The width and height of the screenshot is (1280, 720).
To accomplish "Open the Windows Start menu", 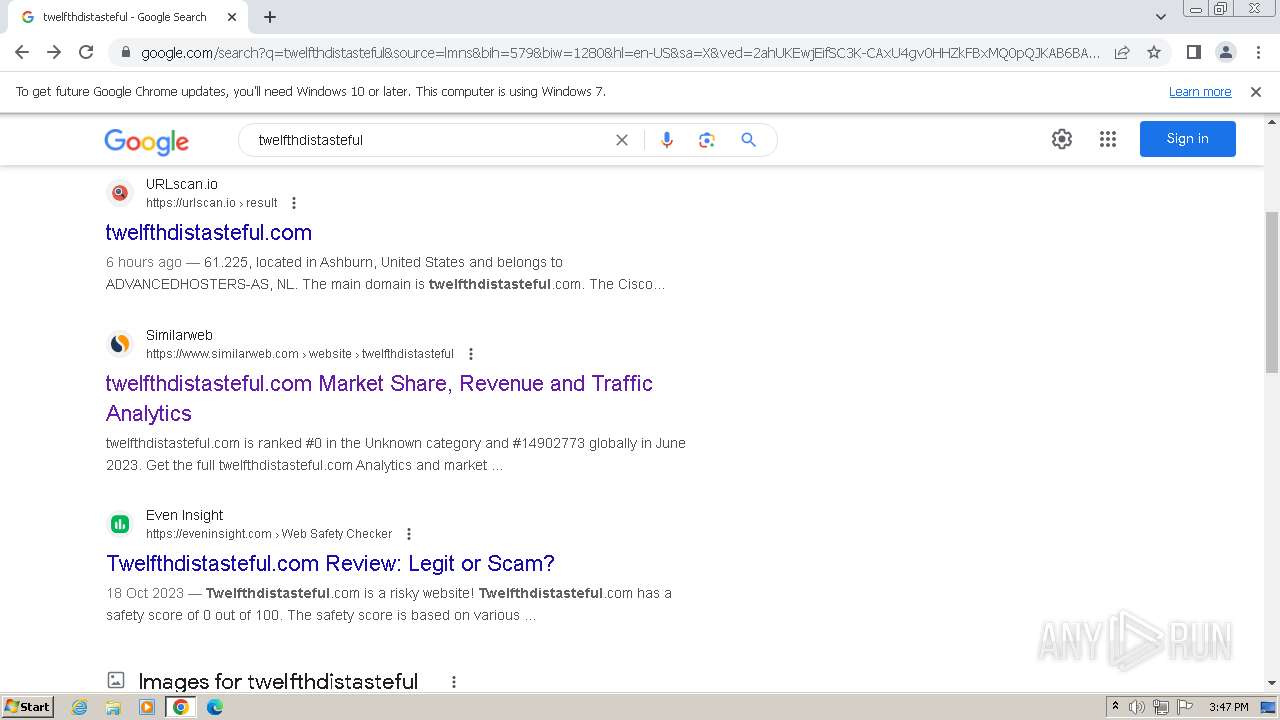I will tap(27, 707).
